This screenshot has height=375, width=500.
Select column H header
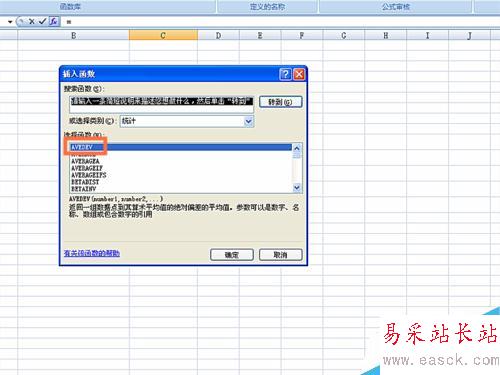386,35
